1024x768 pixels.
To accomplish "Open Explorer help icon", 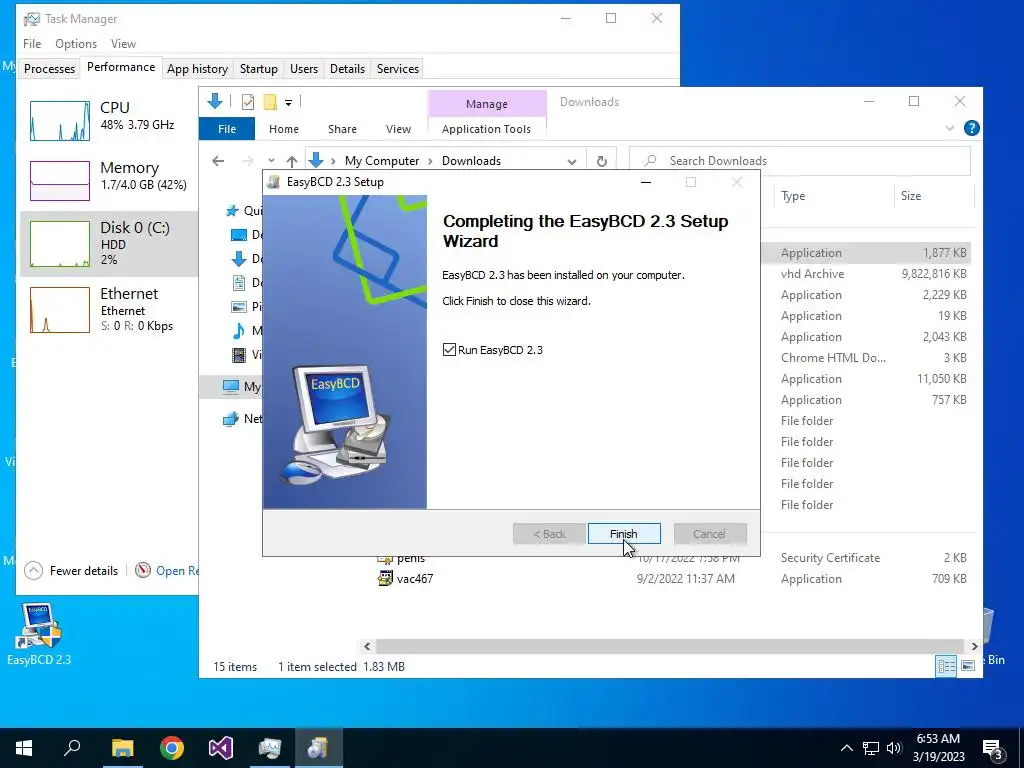I will [971, 129].
